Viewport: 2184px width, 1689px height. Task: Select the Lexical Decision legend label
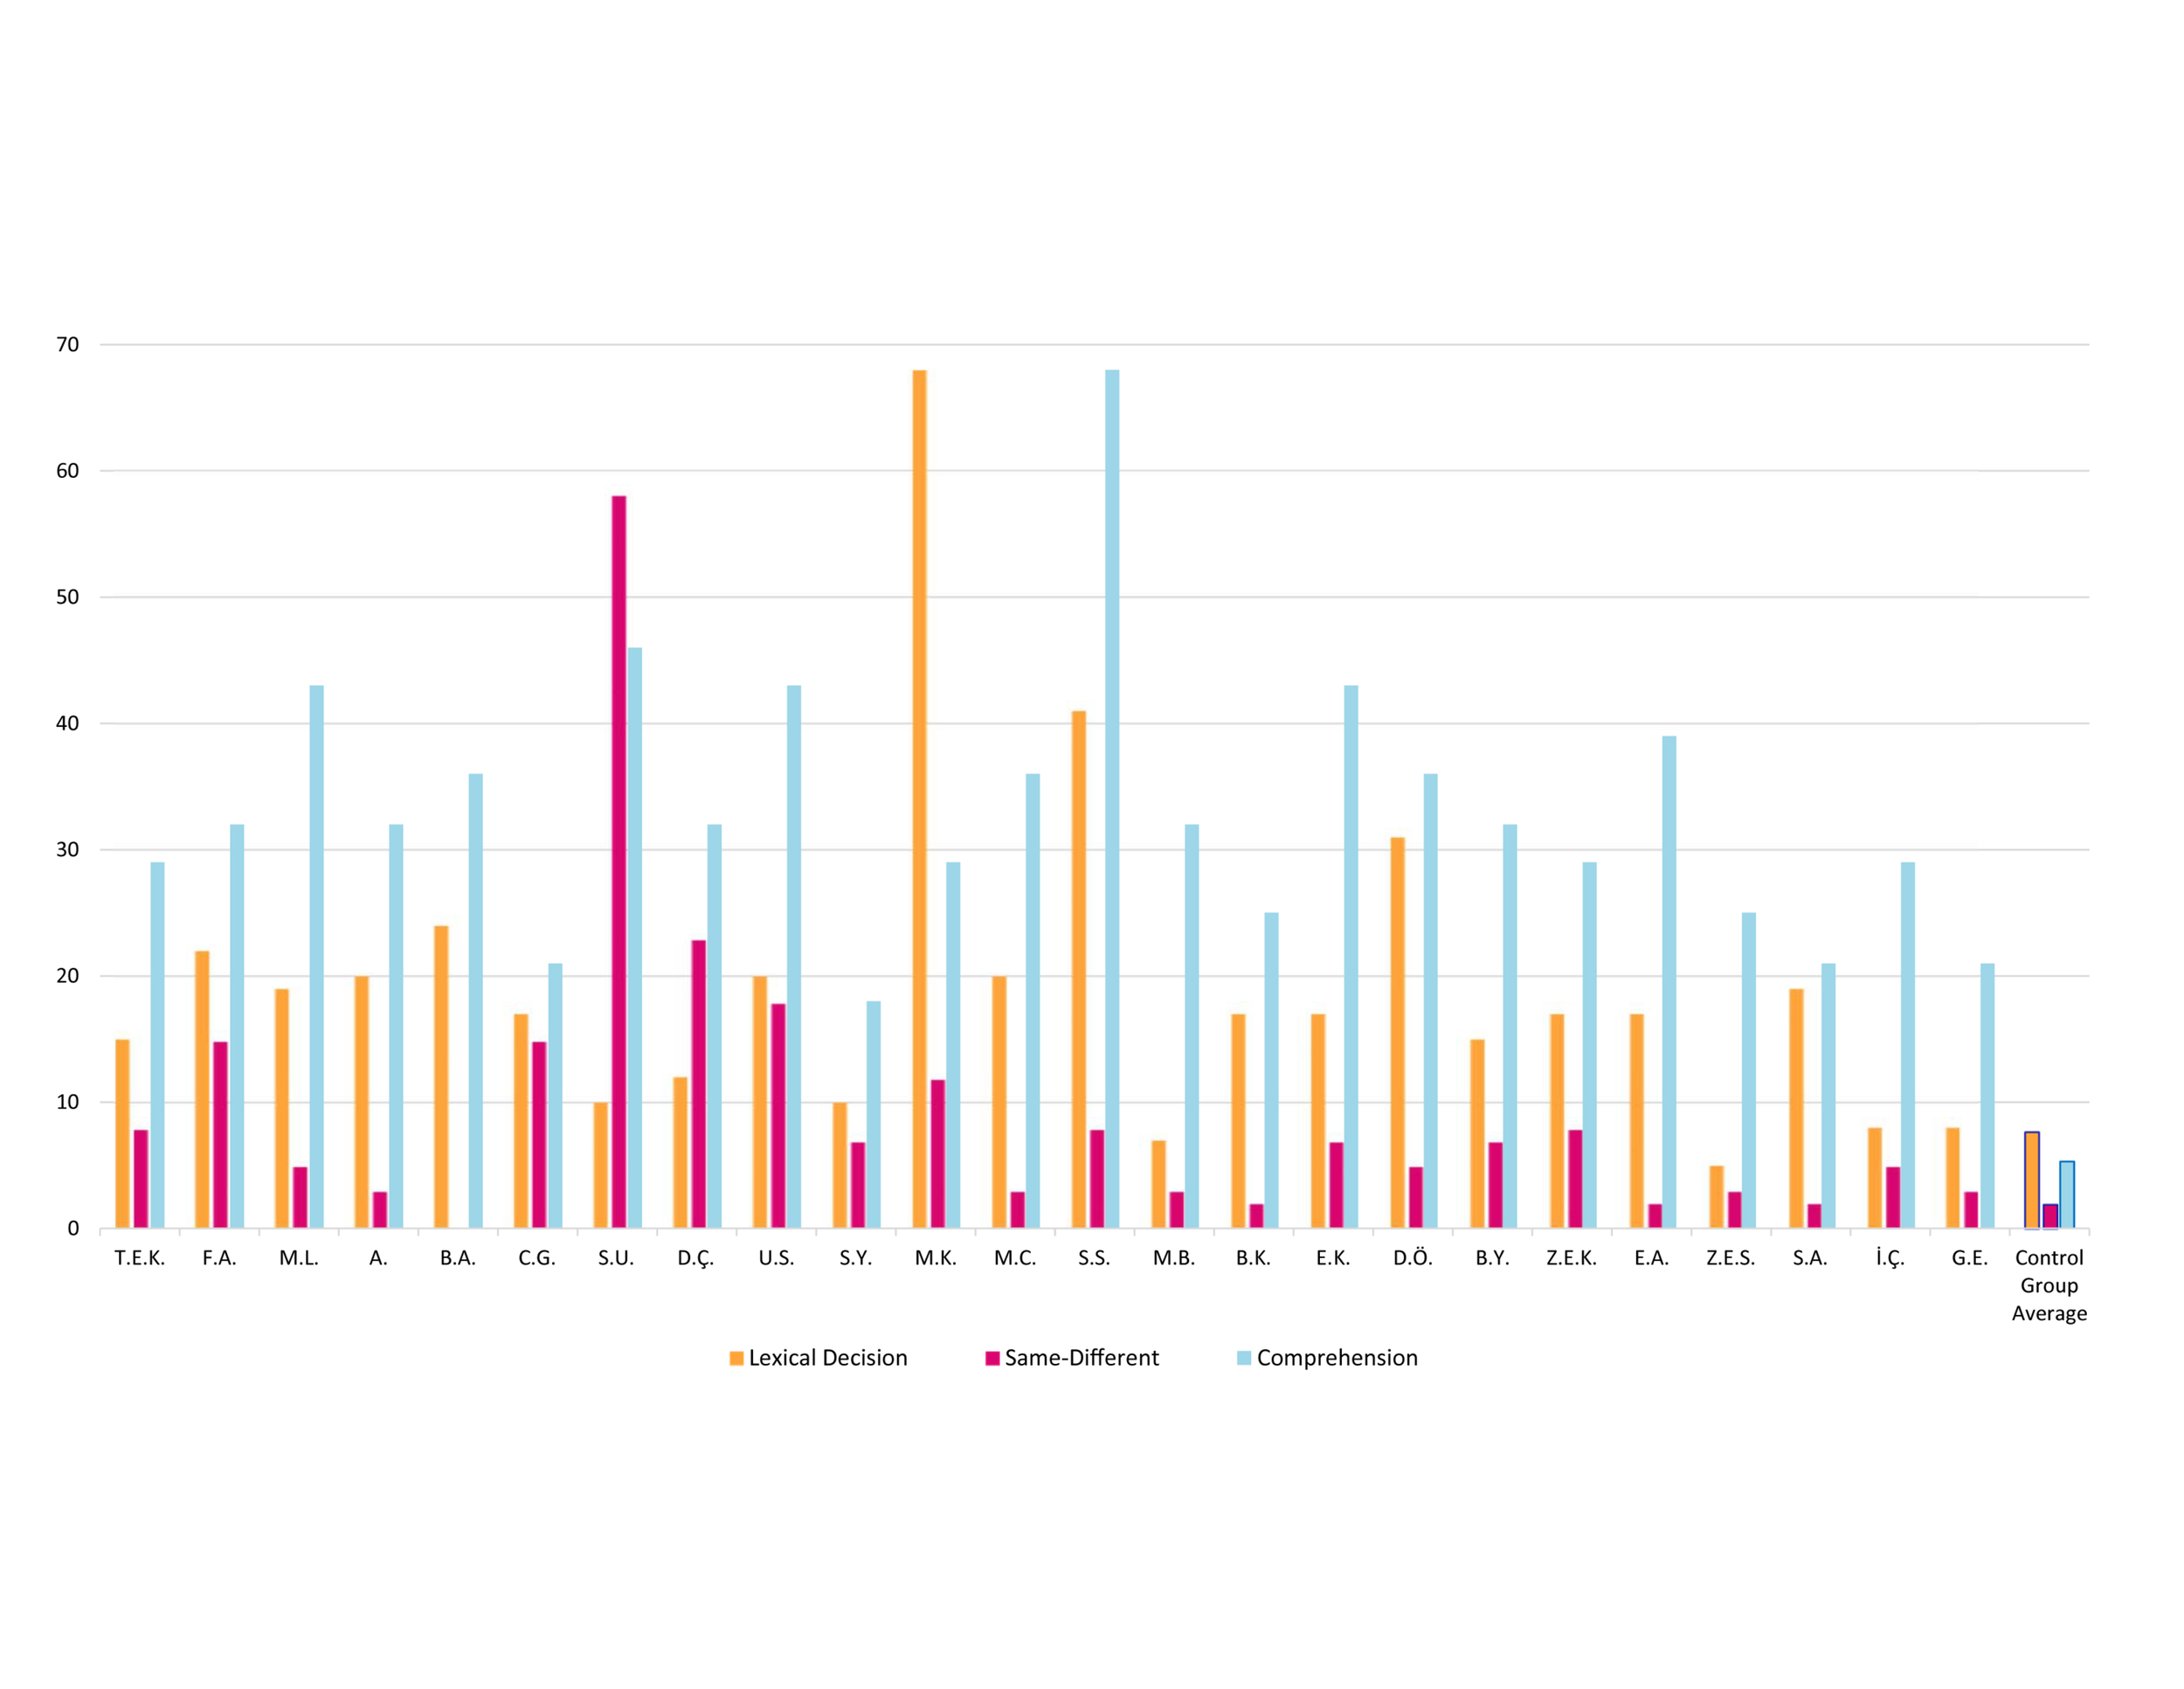pos(828,1358)
